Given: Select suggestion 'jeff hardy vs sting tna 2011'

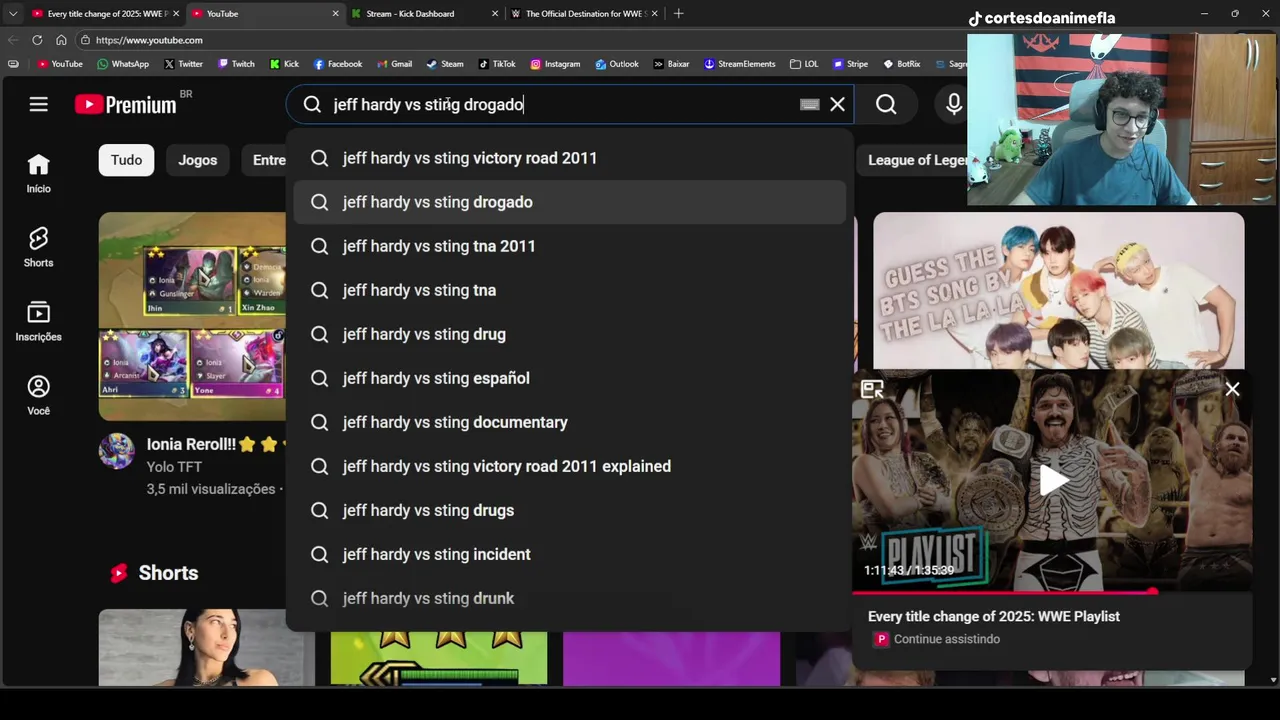Looking at the screenshot, I should click(570, 246).
